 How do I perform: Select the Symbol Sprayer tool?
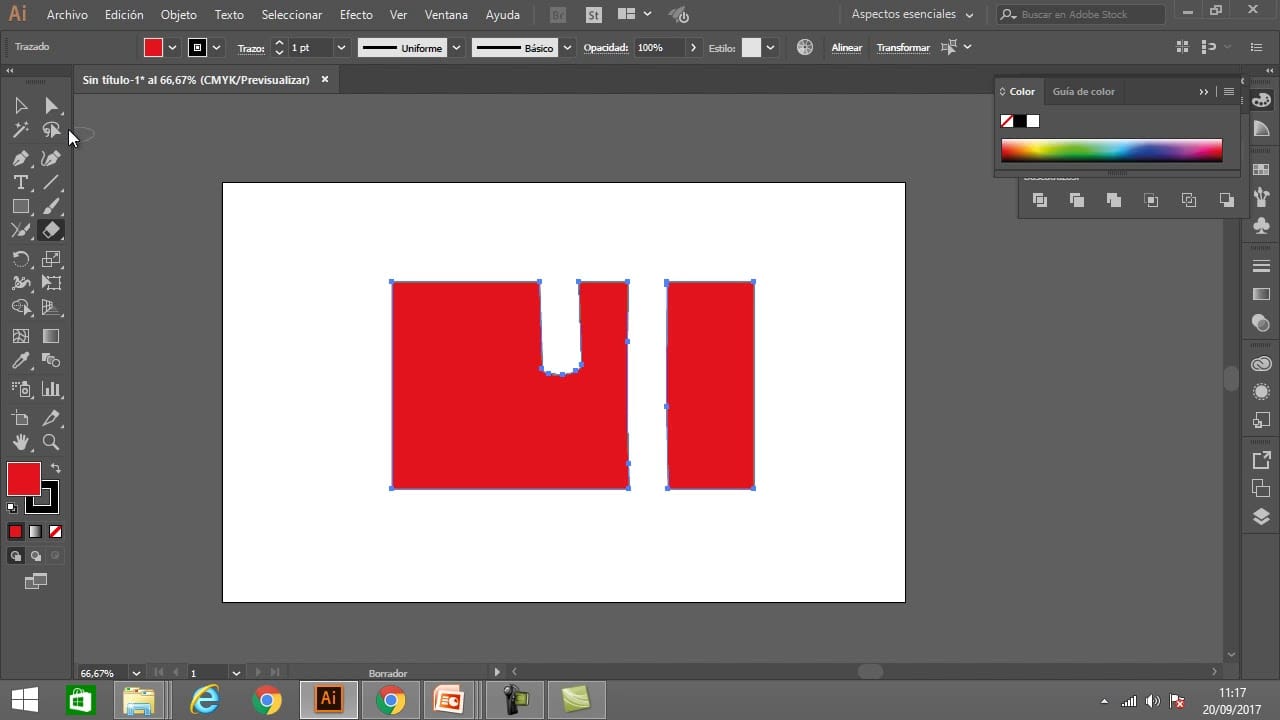click(20, 389)
